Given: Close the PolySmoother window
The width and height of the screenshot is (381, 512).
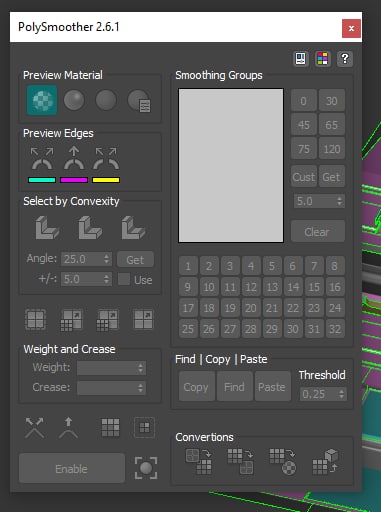Looking at the screenshot, I should (x=351, y=28).
